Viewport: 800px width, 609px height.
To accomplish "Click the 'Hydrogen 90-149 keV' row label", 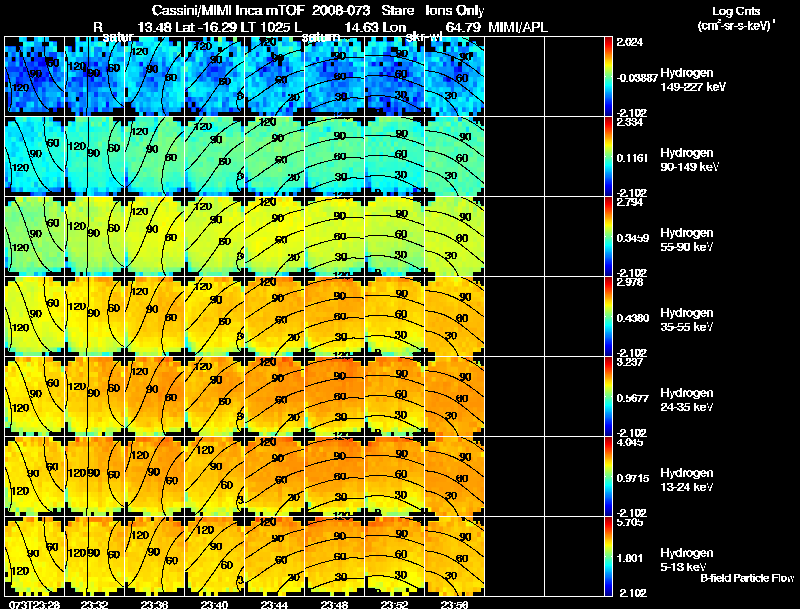I will pyautogui.click(x=690, y=160).
